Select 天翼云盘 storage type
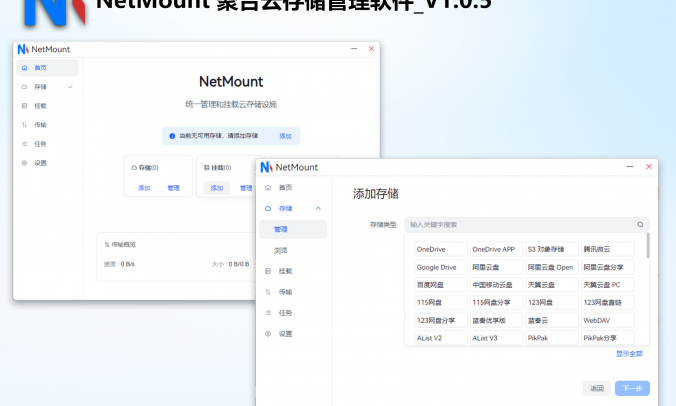This screenshot has height=406, width=676. click(x=552, y=285)
